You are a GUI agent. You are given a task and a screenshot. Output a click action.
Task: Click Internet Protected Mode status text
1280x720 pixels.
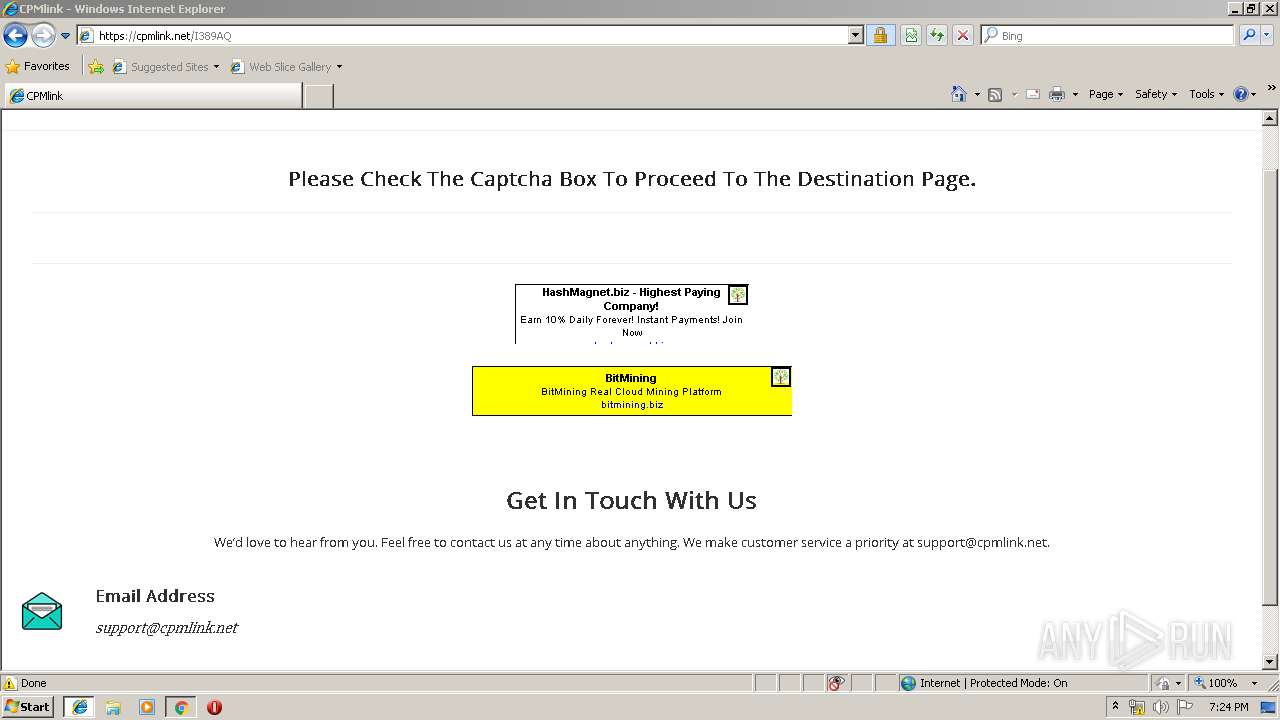pos(993,683)
